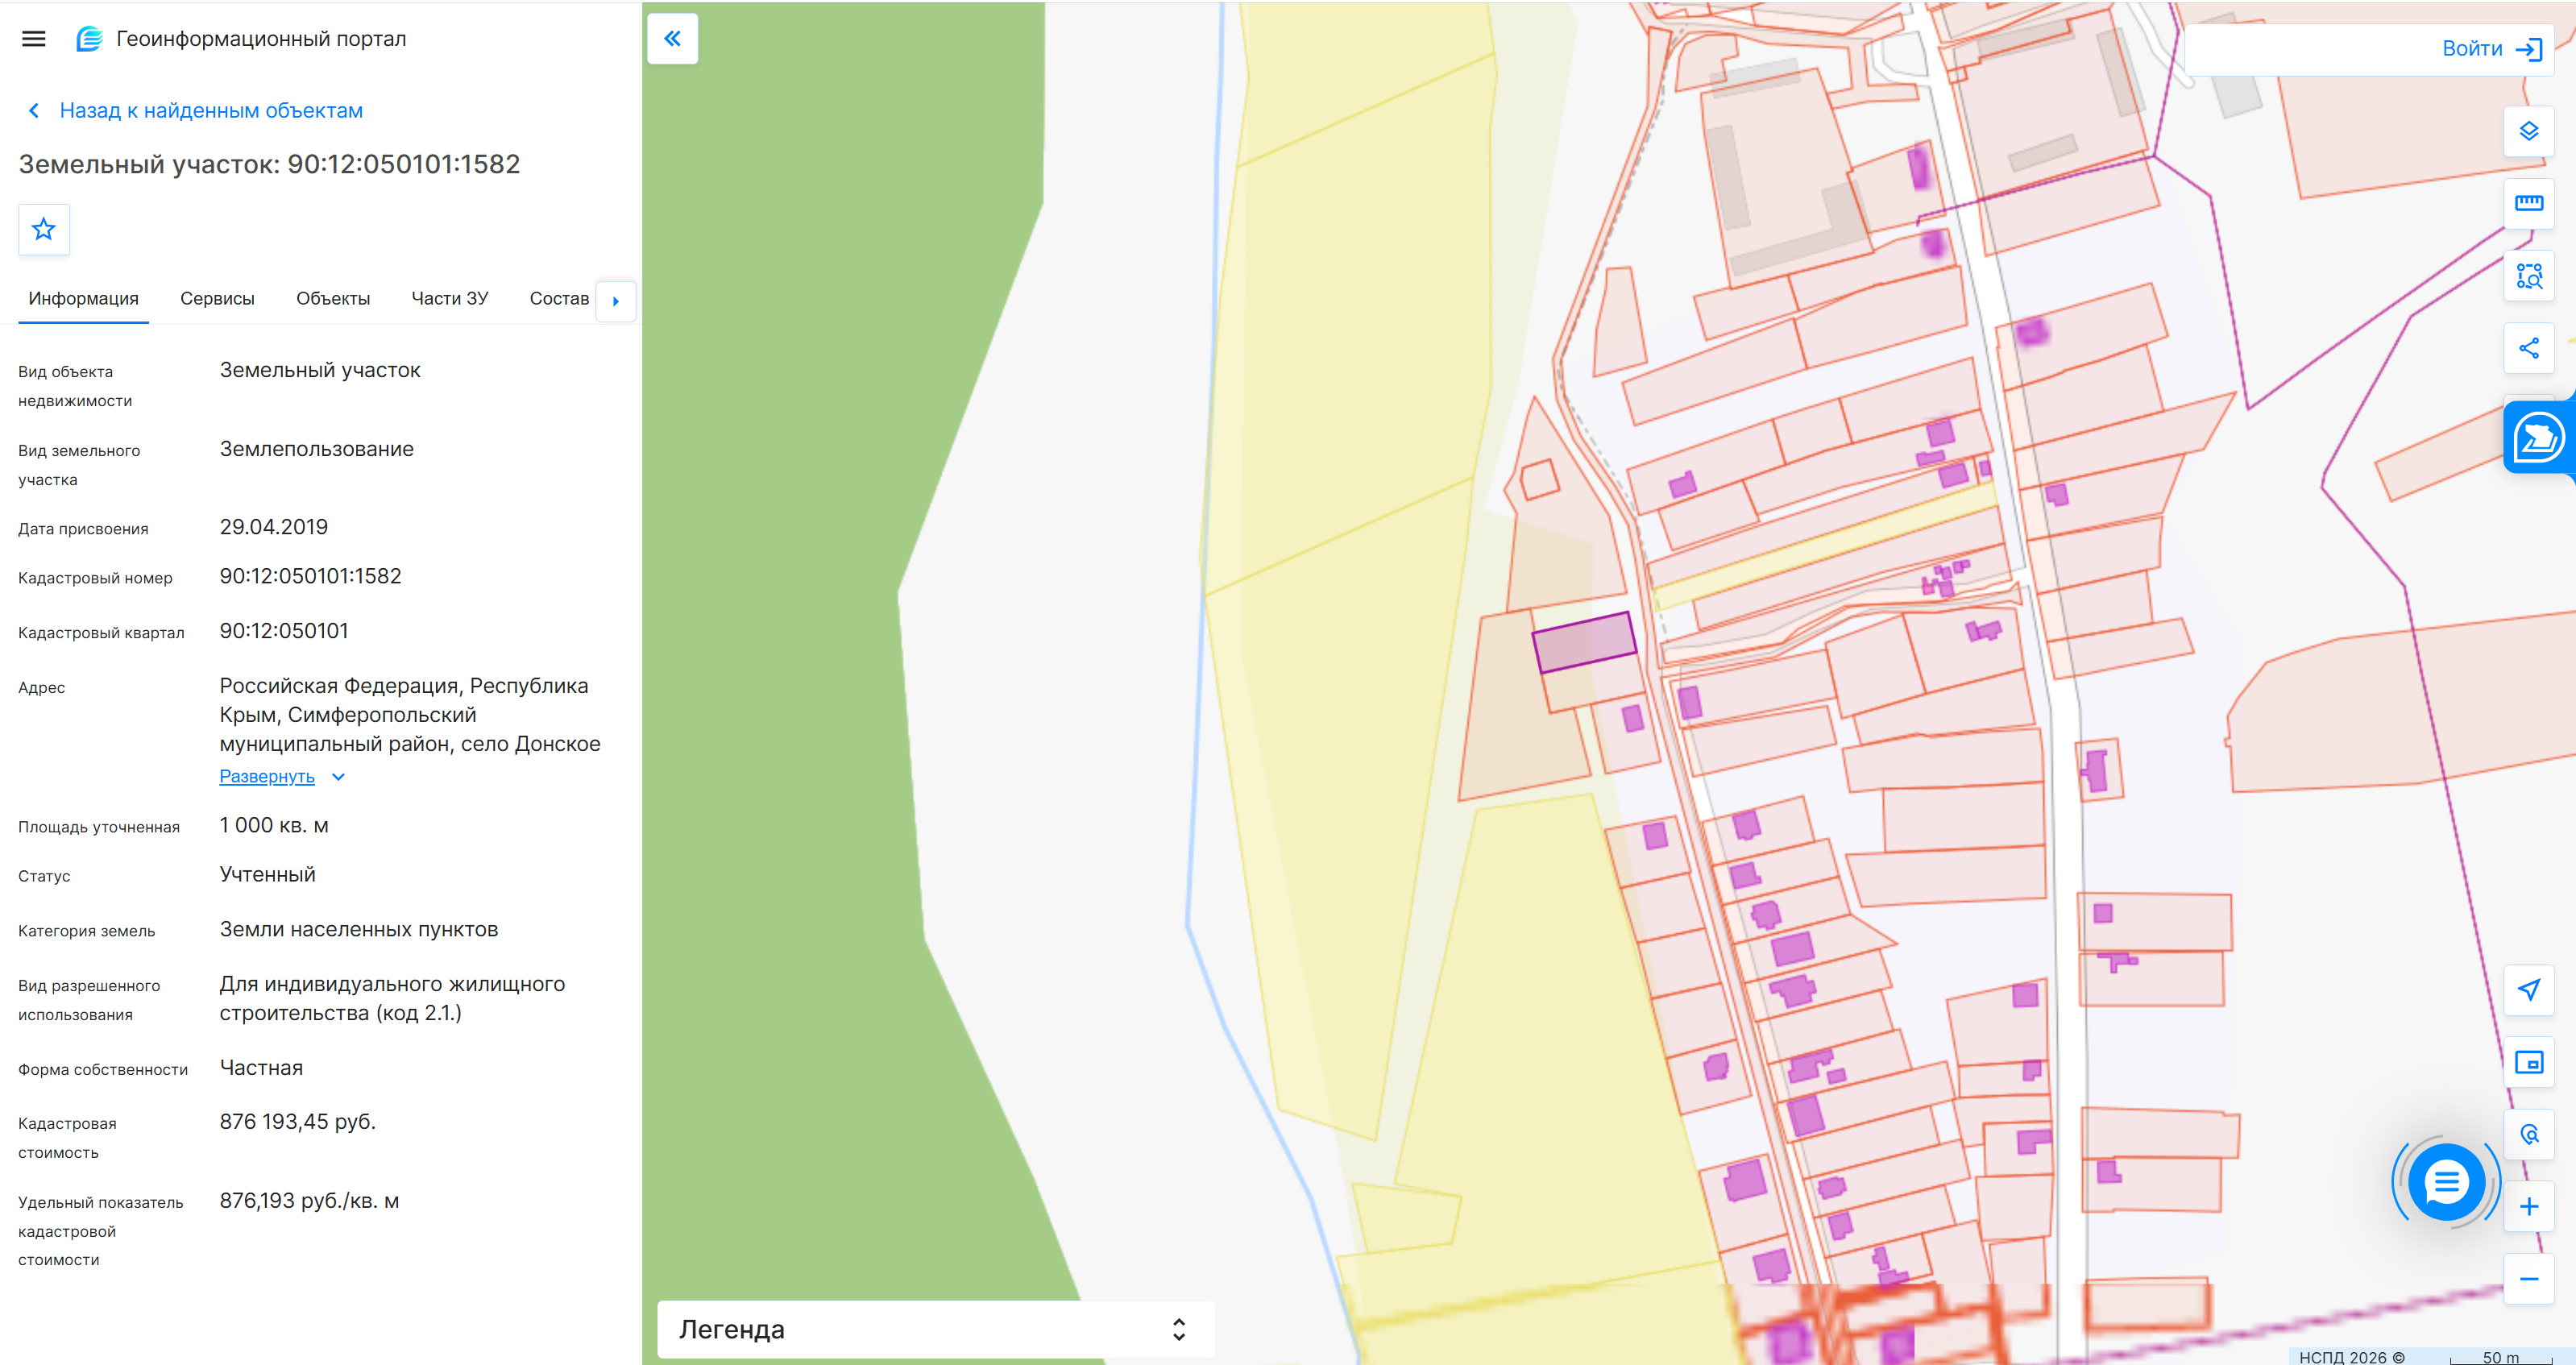Expand the Легенда legend panel
2576x1365 pixels.
pyautogui.click(x=936, y=1330)
